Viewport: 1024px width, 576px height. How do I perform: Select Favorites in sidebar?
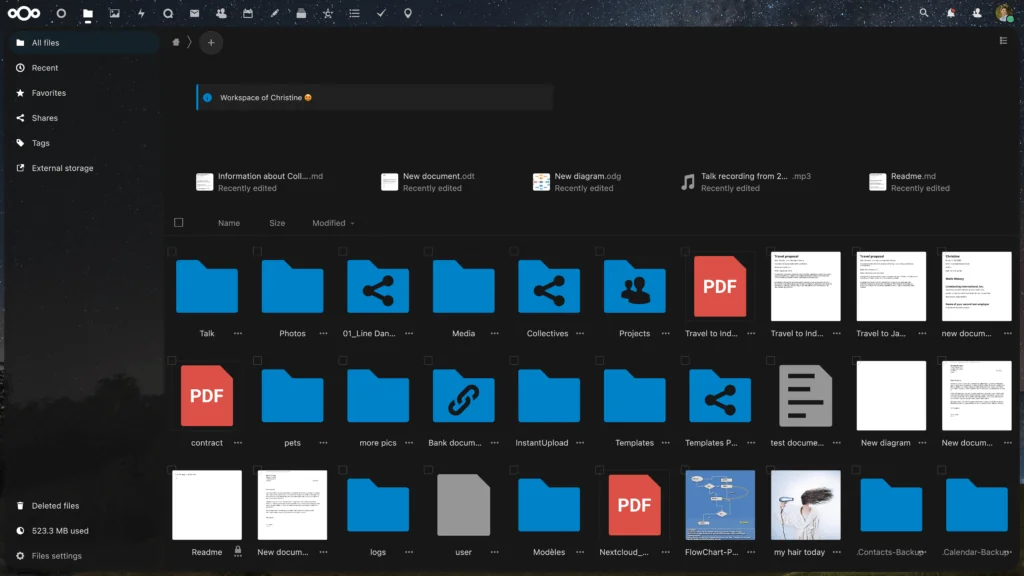(84, 93)
